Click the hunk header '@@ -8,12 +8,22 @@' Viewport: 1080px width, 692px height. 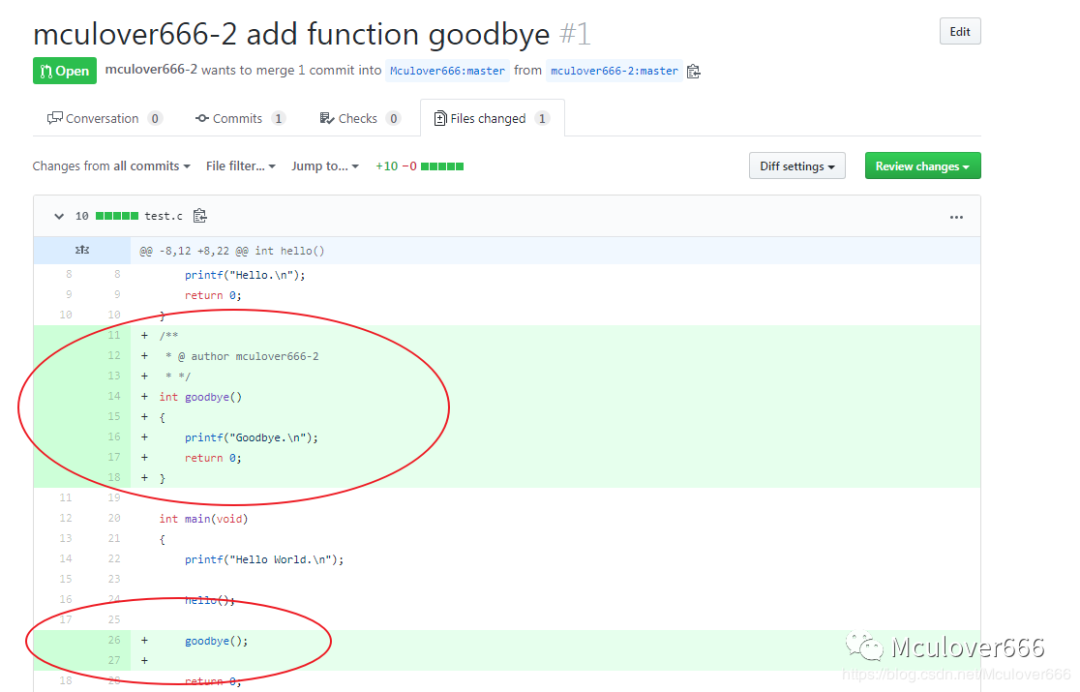[x=231, y=251]
